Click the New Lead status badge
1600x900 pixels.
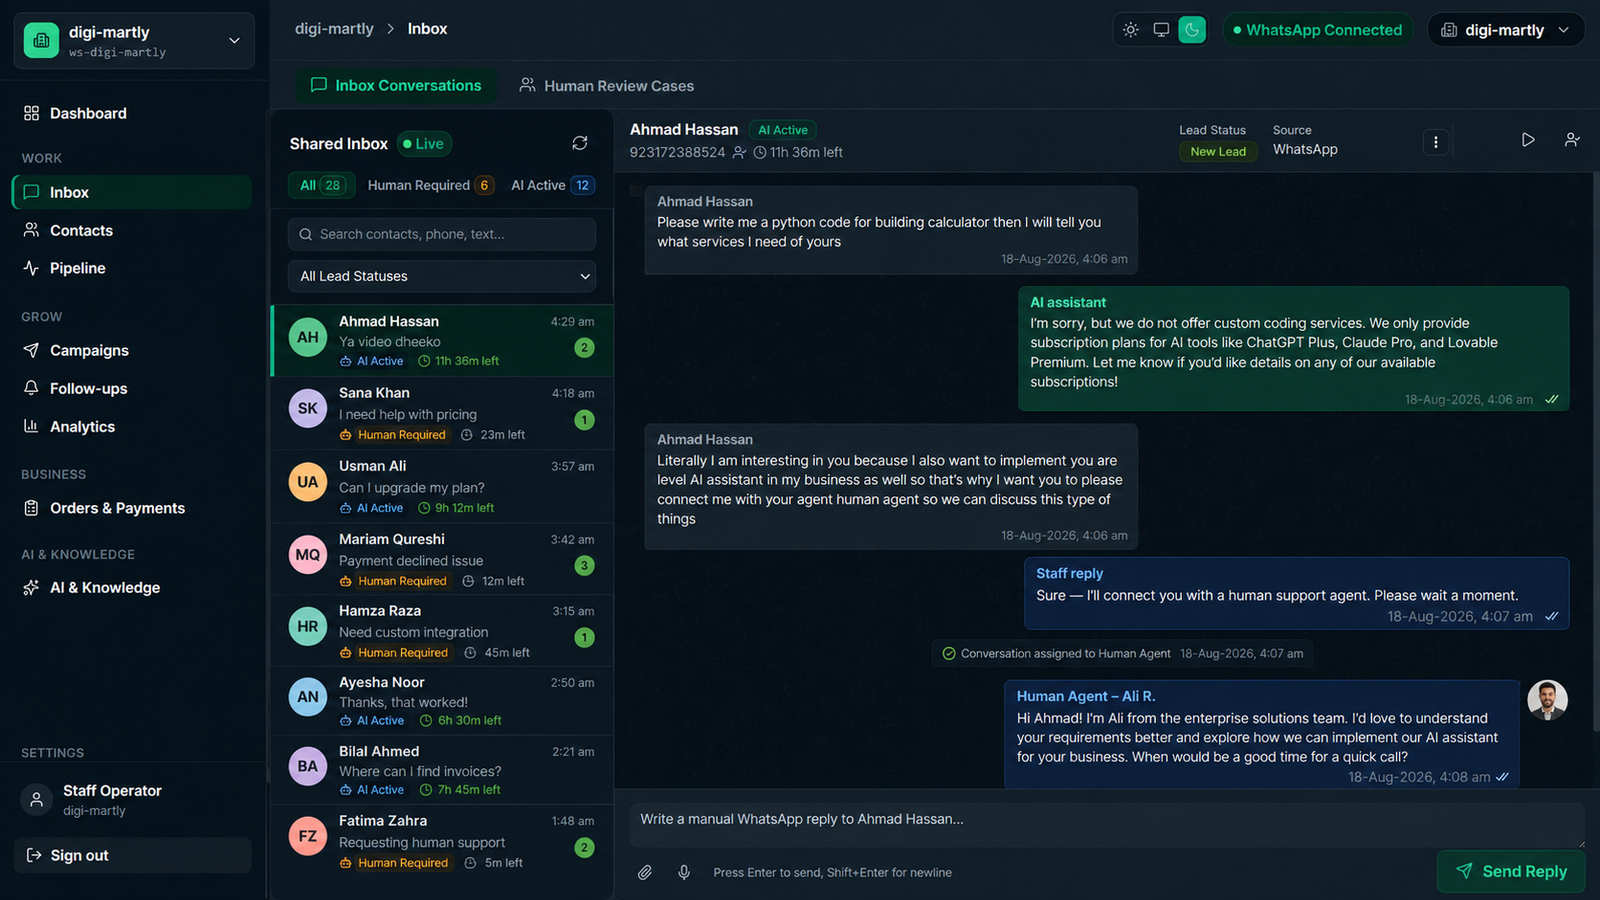[x=1218, y=152]
